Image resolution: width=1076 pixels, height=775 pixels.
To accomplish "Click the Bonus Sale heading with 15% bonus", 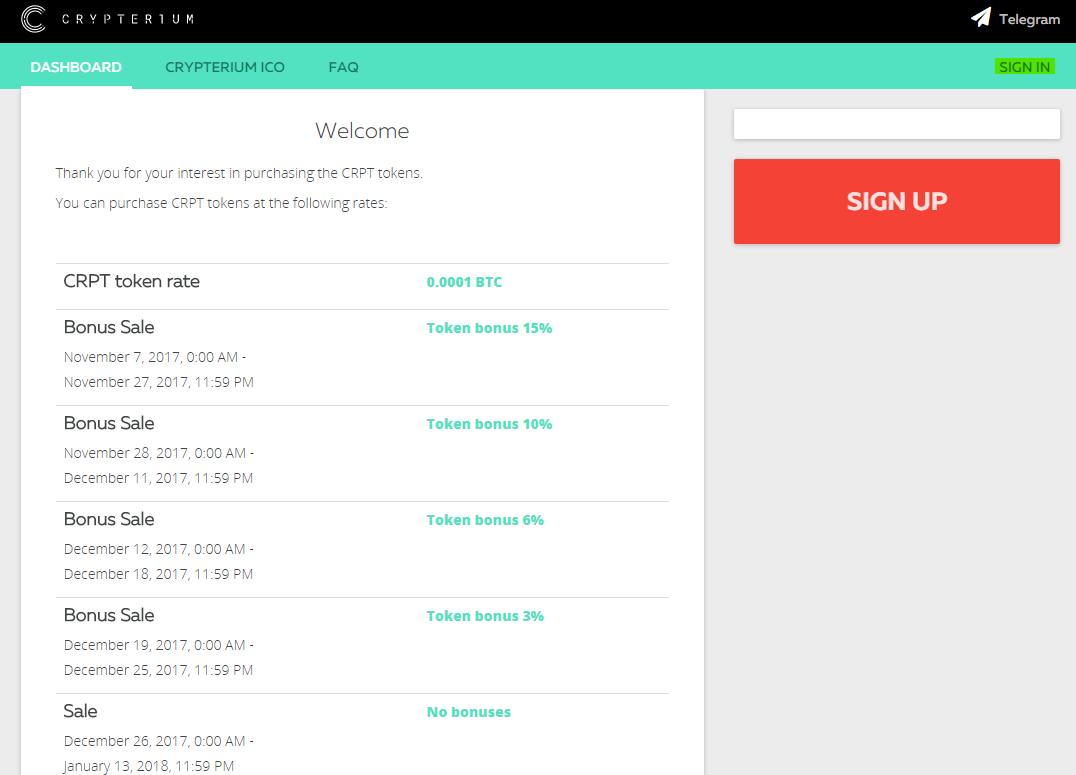I will point(109,327).
